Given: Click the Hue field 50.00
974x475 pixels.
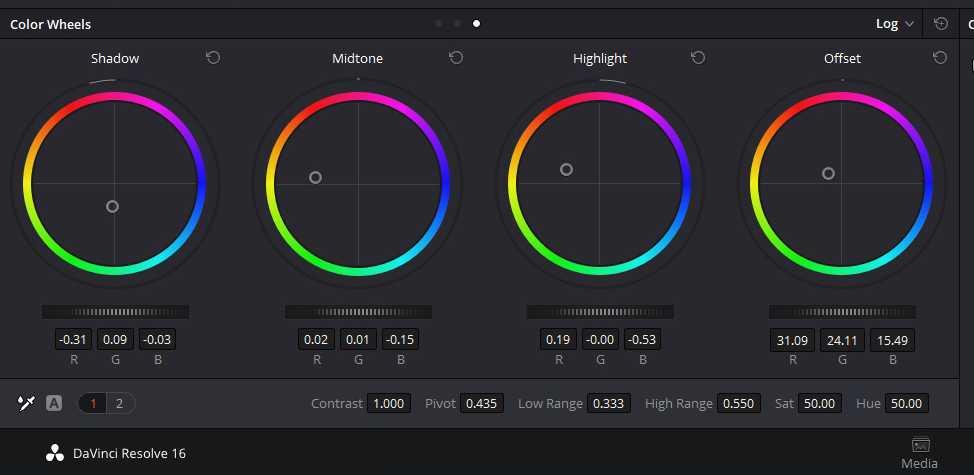Looking at the screenshot, I should 907,404.
